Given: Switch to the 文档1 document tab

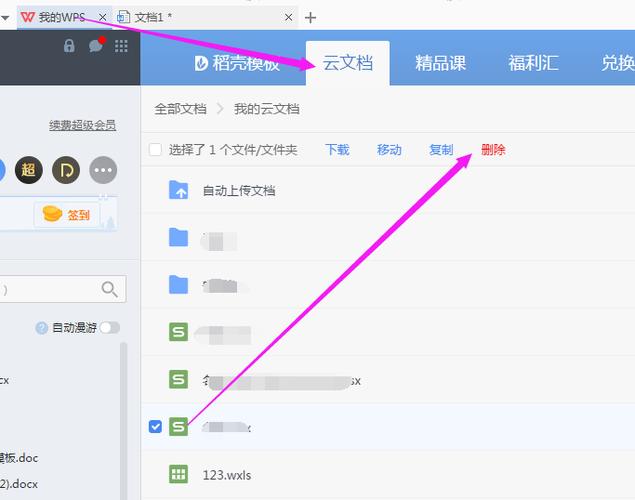Looking at the screenshot, I should coord(205,17).
